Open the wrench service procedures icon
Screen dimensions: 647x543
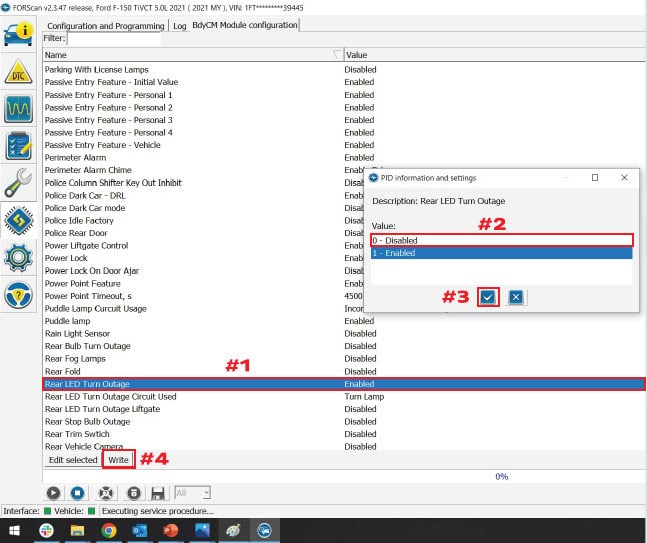pos(18,183)
